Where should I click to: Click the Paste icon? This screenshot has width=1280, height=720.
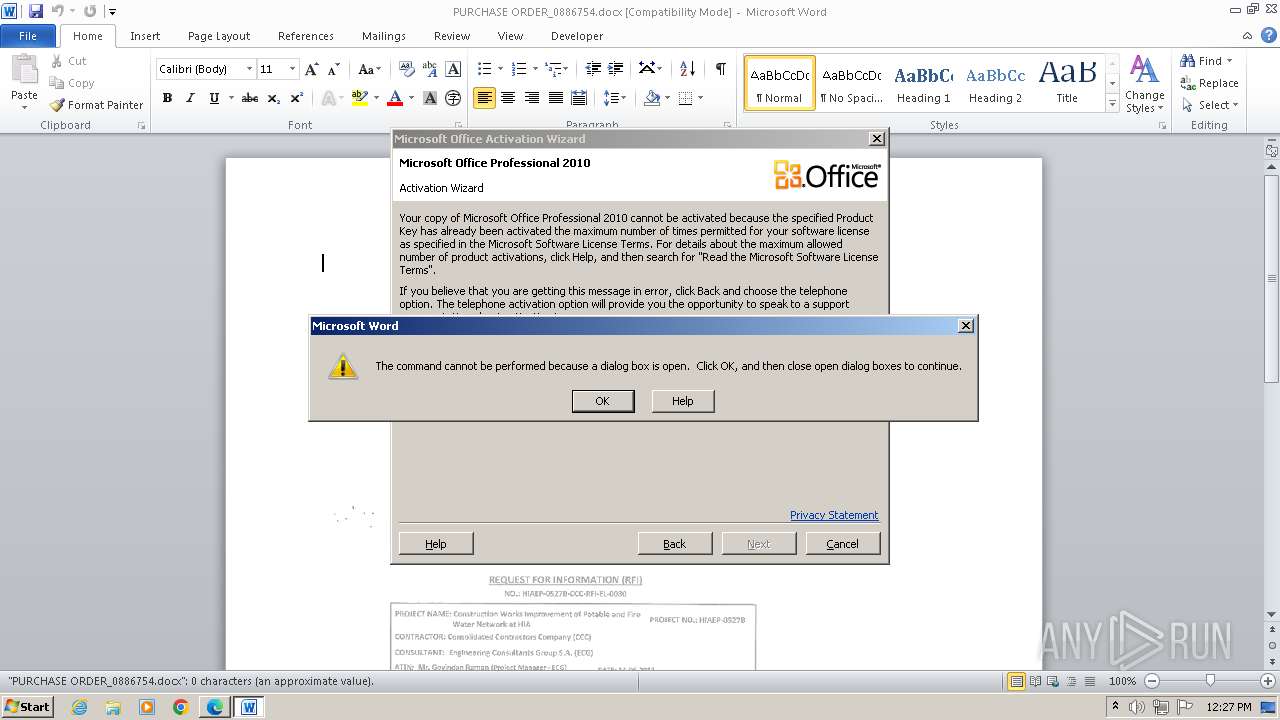click(24, 69)
